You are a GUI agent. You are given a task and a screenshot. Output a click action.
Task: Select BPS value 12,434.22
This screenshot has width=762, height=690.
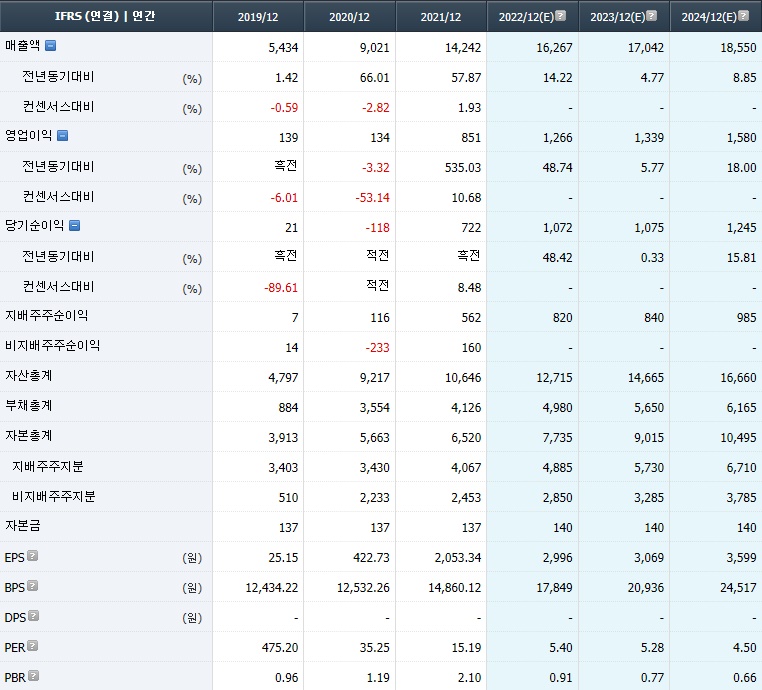[x=272, y=588]
